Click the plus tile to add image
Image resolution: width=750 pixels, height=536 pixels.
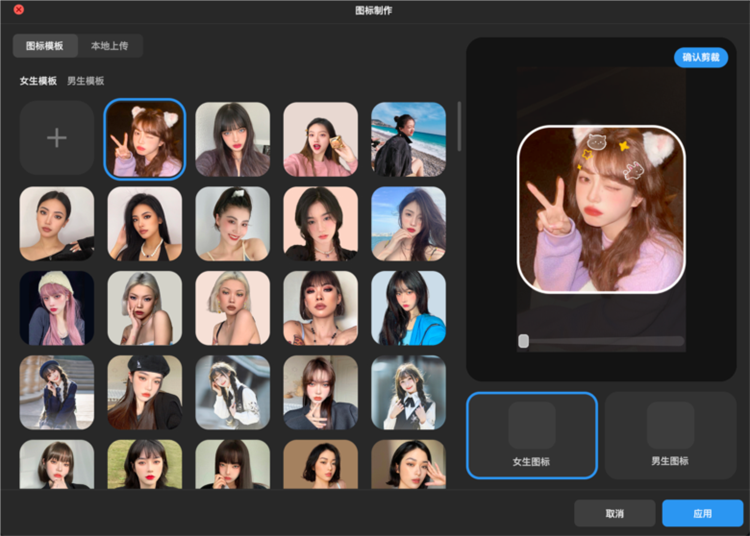point(57,139)
